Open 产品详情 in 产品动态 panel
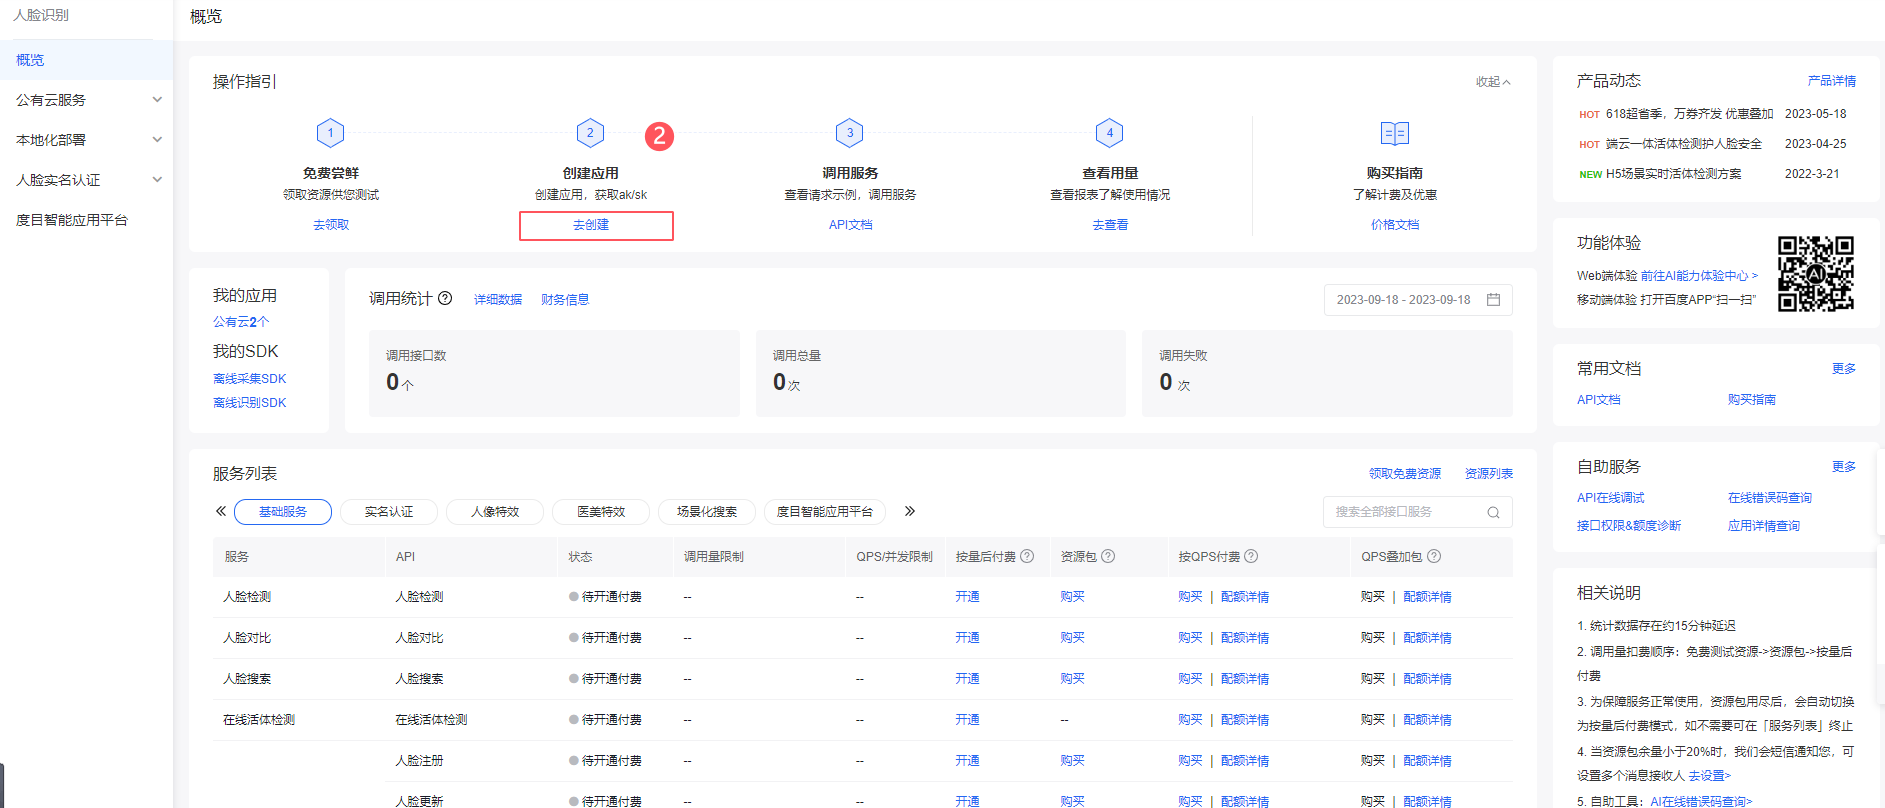The height and width of the screenshot is (808, 1885). (x=1832, y=81)
